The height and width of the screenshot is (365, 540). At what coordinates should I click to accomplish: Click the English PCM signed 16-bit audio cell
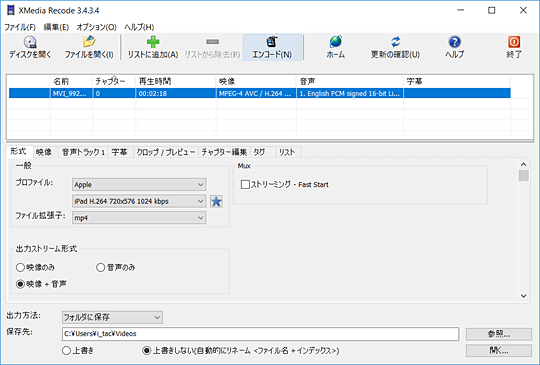click(350, 93)
